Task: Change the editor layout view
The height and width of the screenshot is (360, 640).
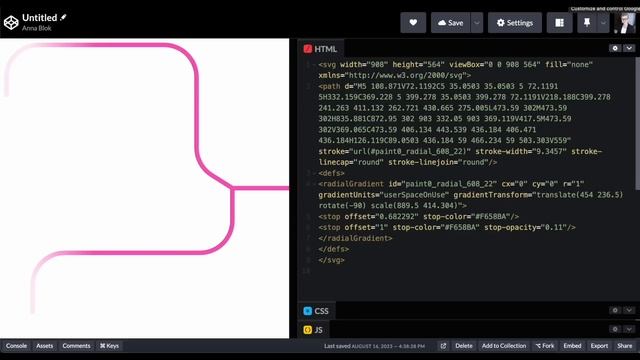Action: [560, 22]
